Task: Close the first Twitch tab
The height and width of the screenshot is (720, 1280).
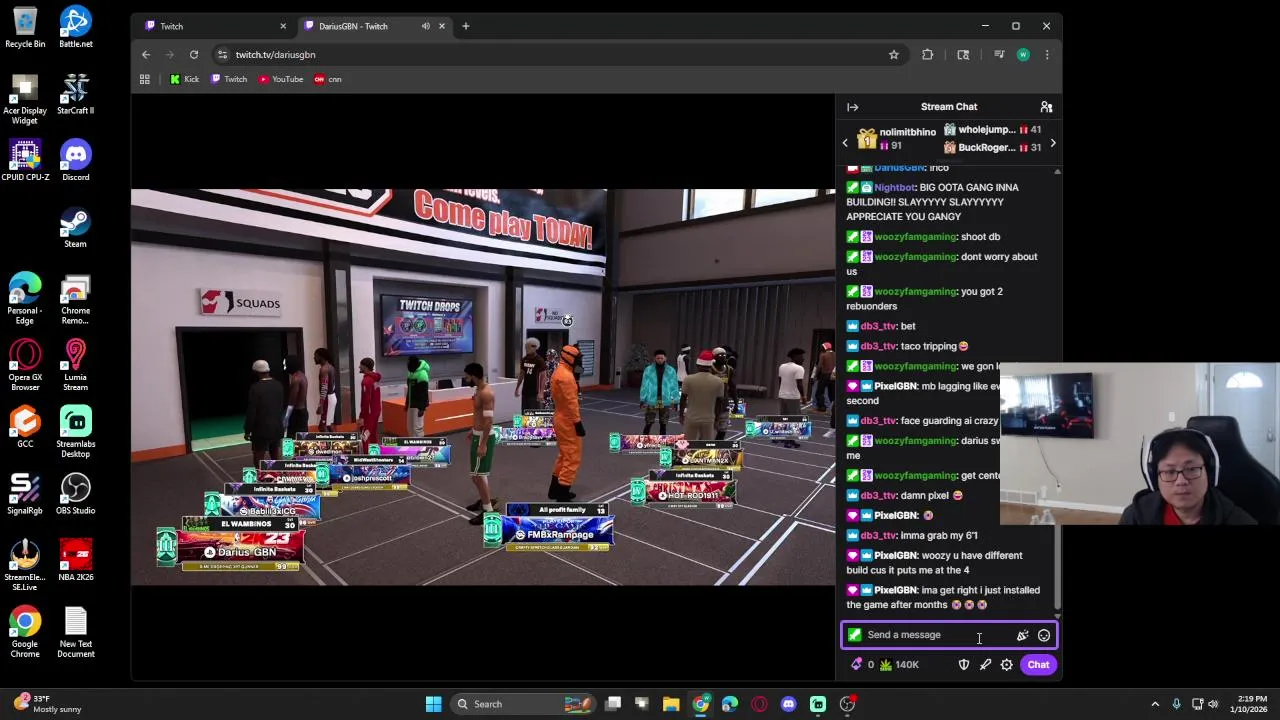Action: point(283,26)
